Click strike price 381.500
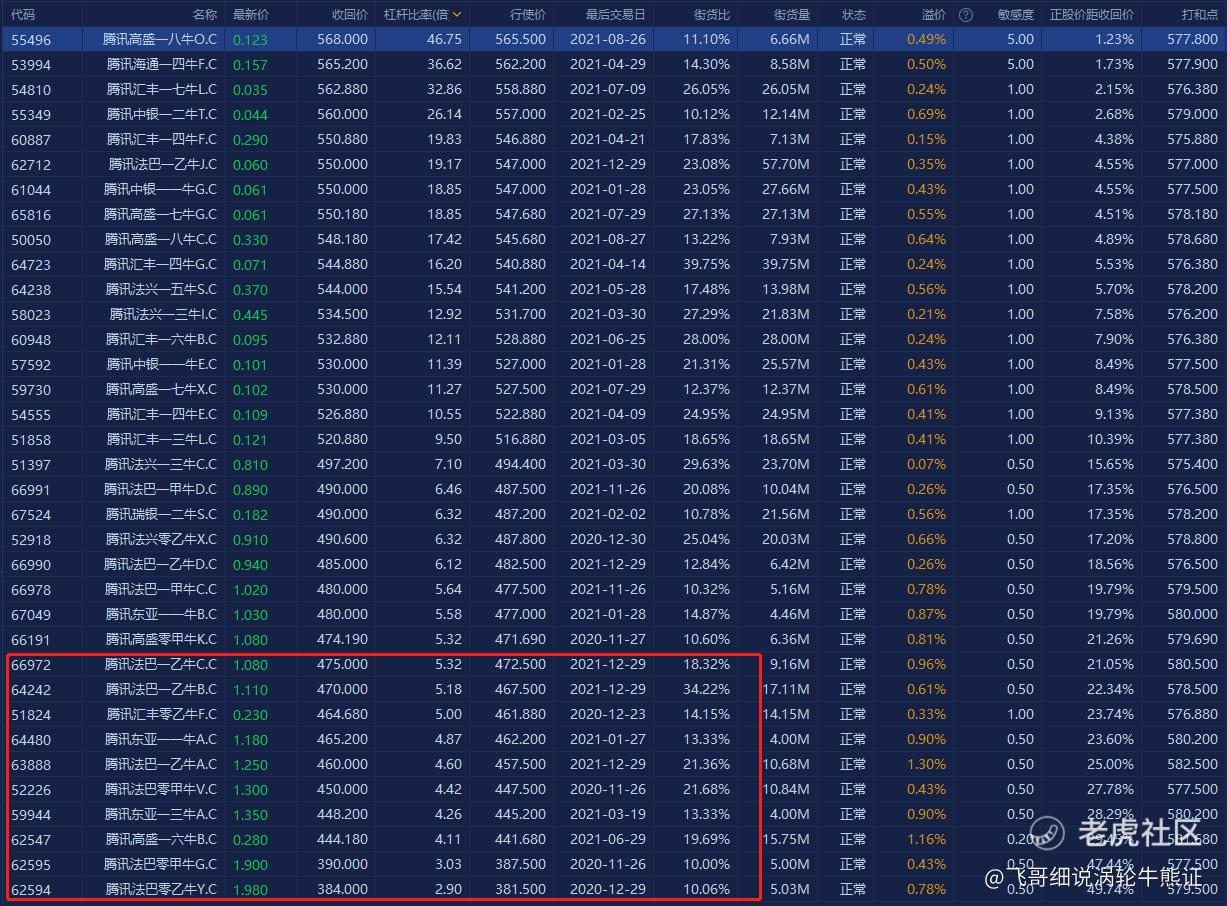1227x906 pixels. click(x=520, y=889)
